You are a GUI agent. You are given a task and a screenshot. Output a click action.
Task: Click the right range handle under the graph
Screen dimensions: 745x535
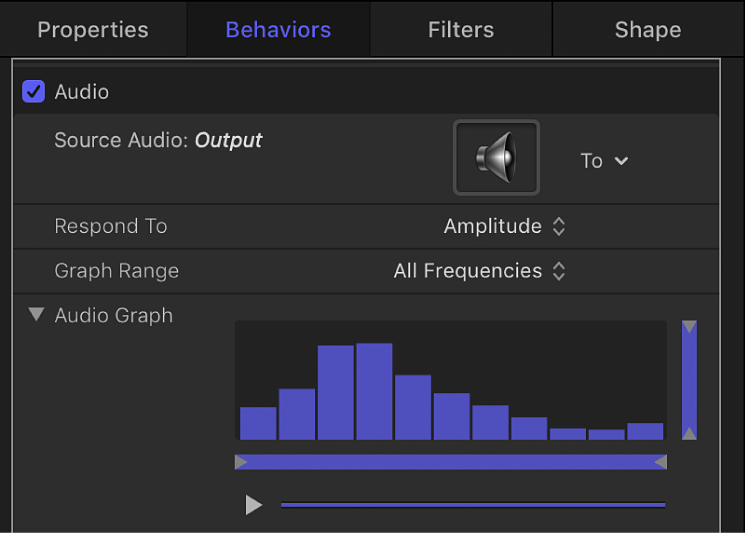point(660,462)
